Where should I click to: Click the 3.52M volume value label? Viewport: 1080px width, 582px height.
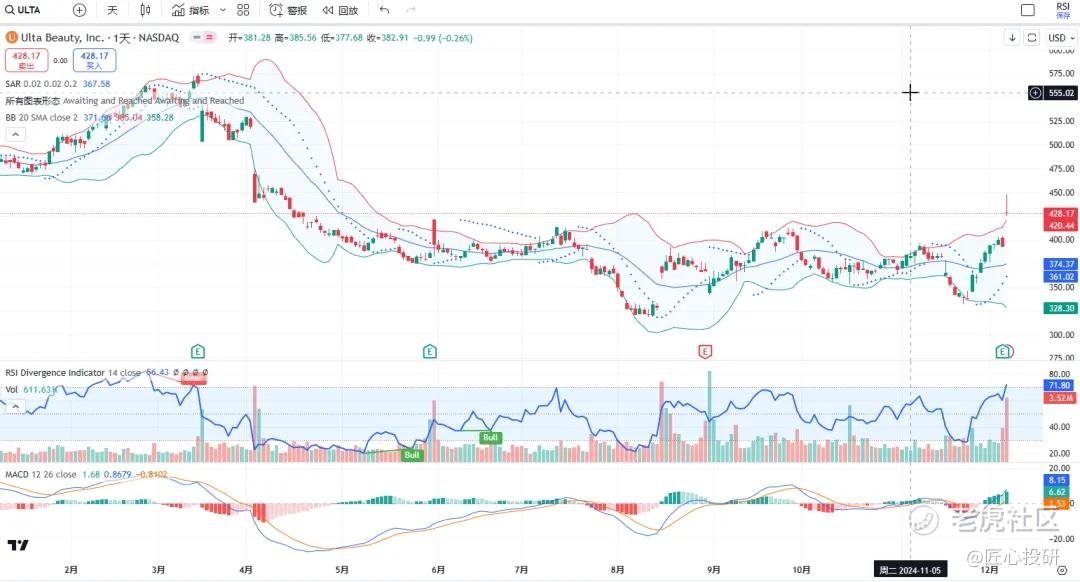(1059, 398)
